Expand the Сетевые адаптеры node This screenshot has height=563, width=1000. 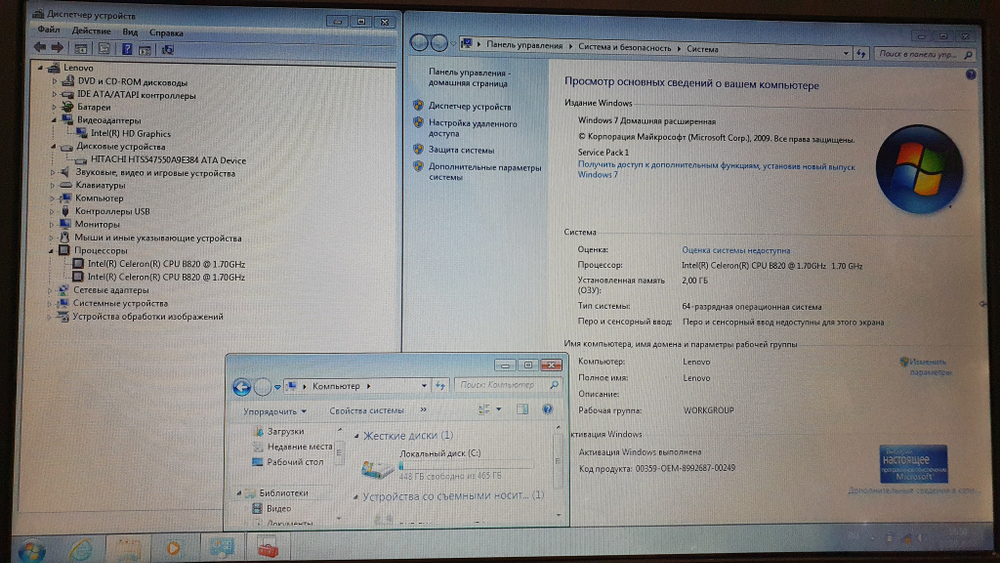50,290
